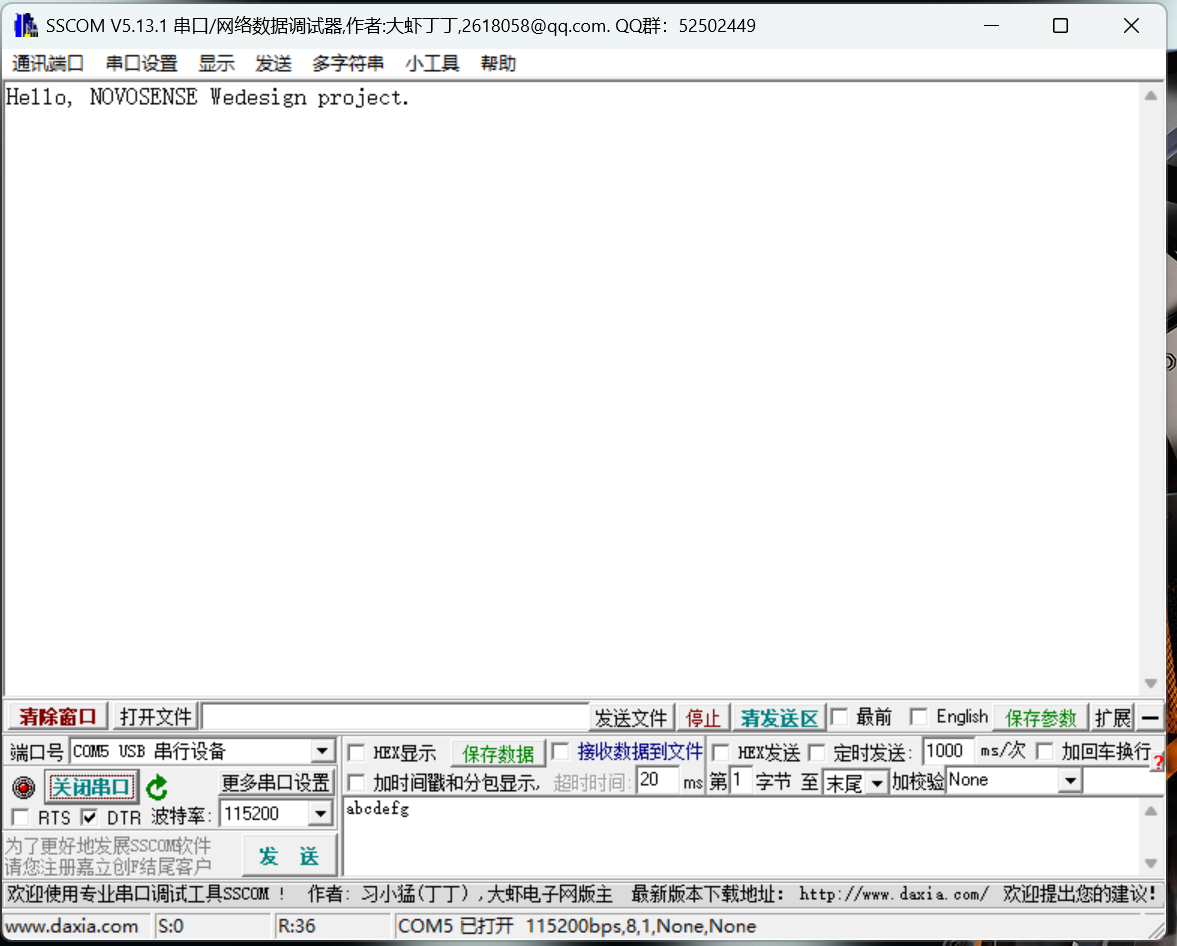Image resolution: width=1177 pixels, height=946 pixels.
Task: Click the green refresh ports icon
Action: [x=157, y=788]
